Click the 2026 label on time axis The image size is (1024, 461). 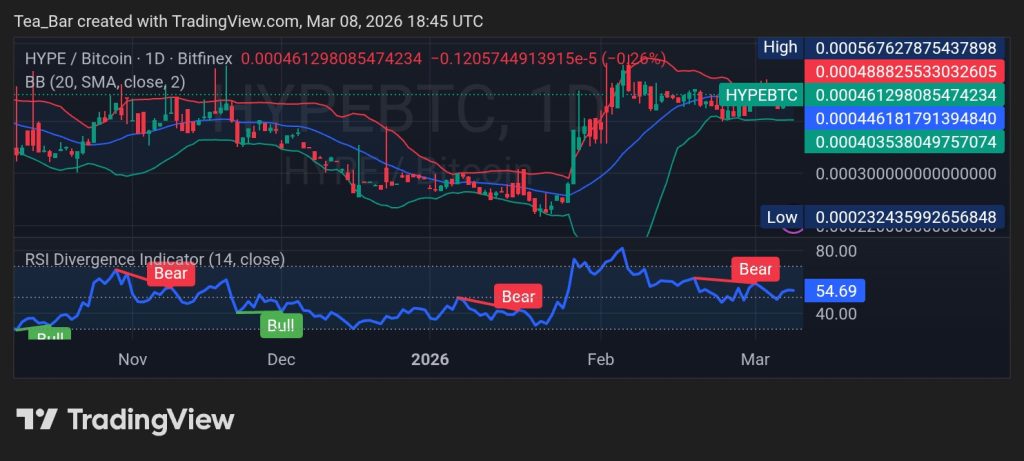point(429,358)
